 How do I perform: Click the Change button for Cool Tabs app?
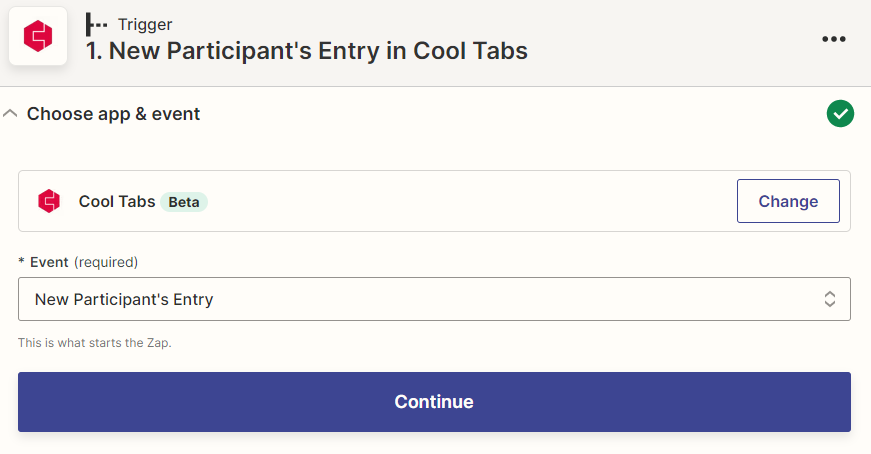tap(788, 201)
